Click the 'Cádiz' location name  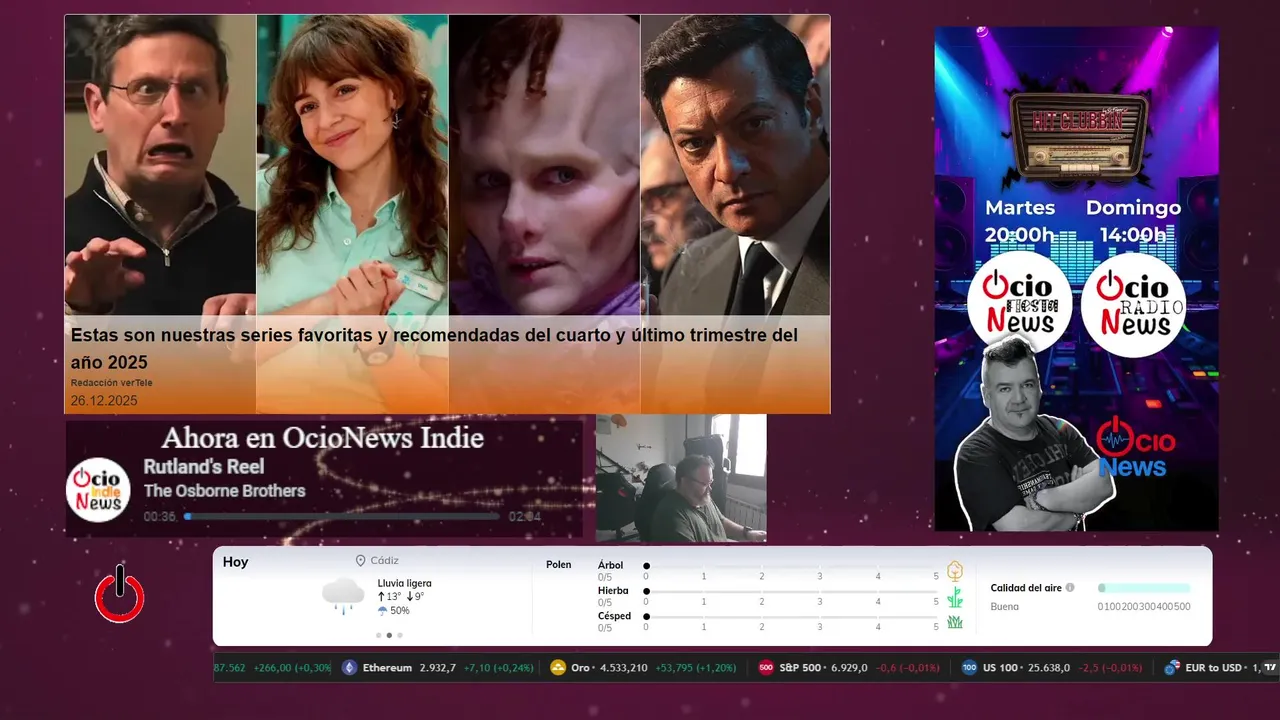(x=384, y=561)
